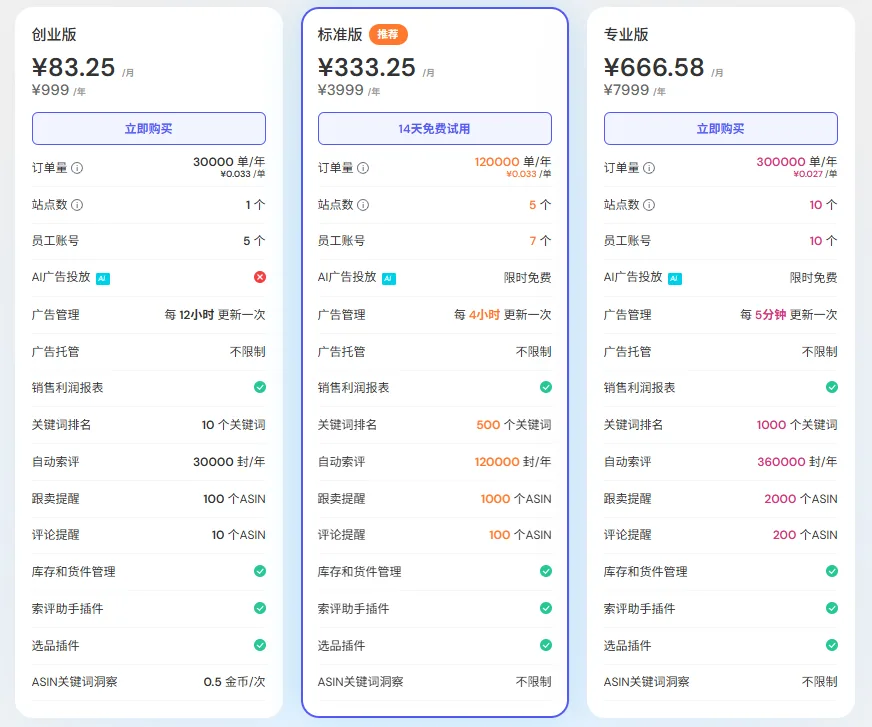Click 广告托管 label in 专业版
872x727 pixels.
pos(627,352)
